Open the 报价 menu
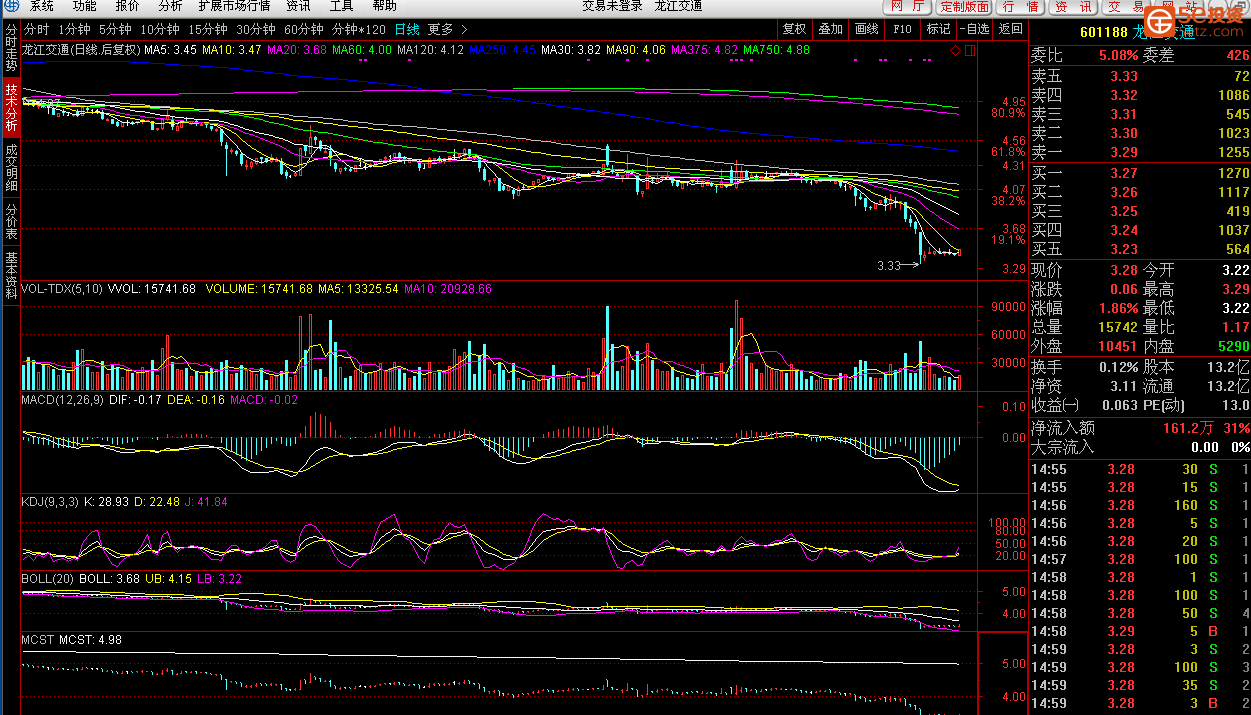This screenshot has height=715, width=1251. 127,6
